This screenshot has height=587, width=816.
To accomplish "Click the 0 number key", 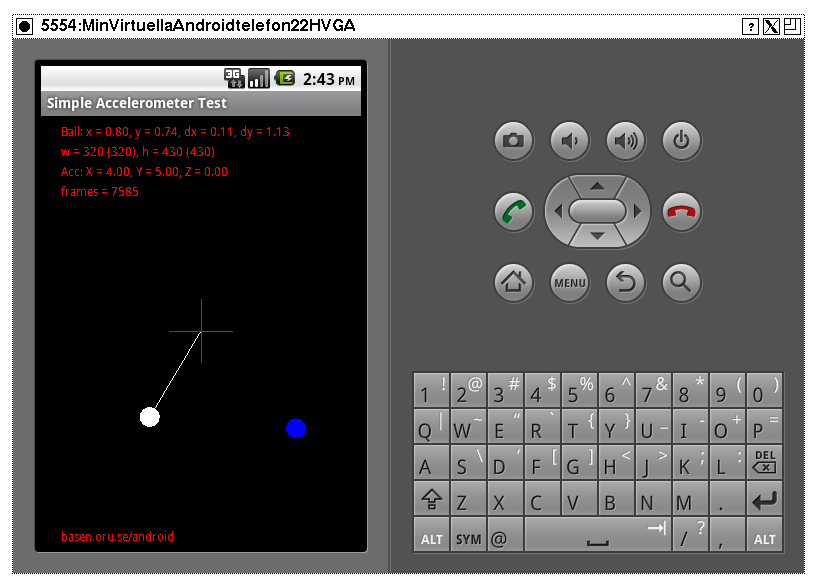I will [764, 390].
